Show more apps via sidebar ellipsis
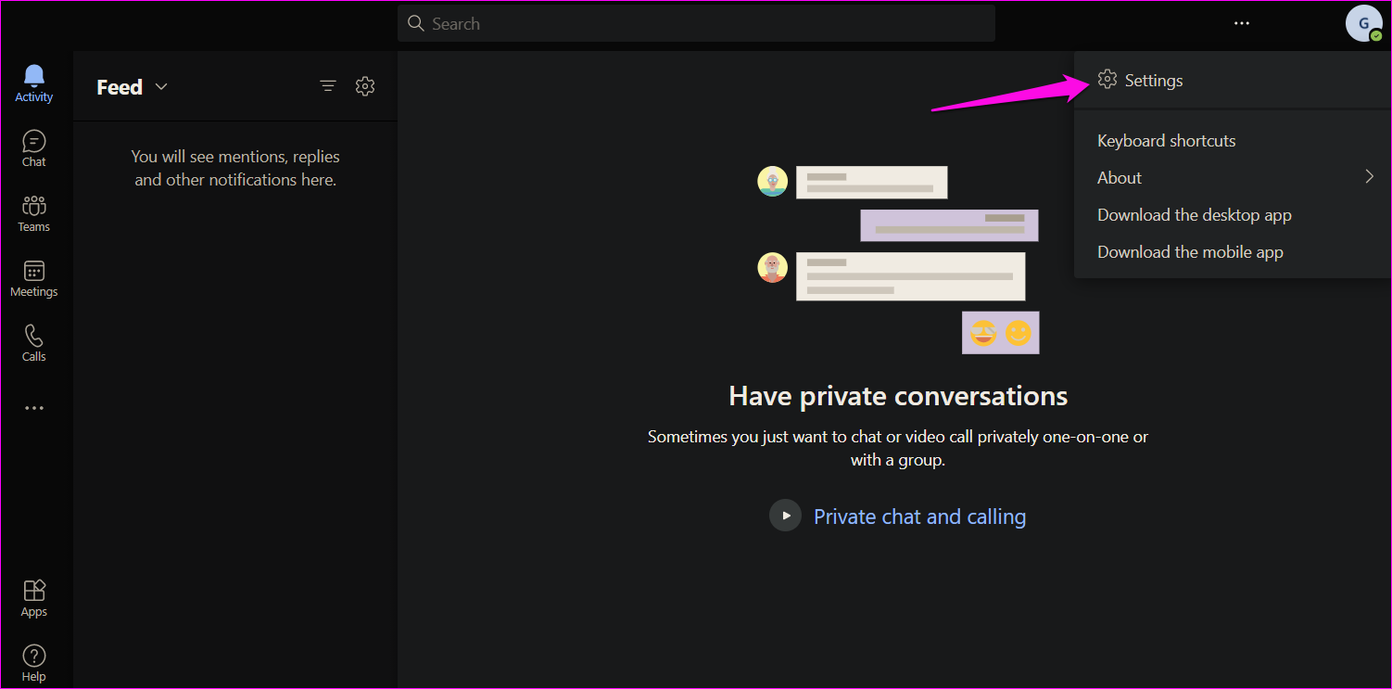 click(x=34, y=408)
